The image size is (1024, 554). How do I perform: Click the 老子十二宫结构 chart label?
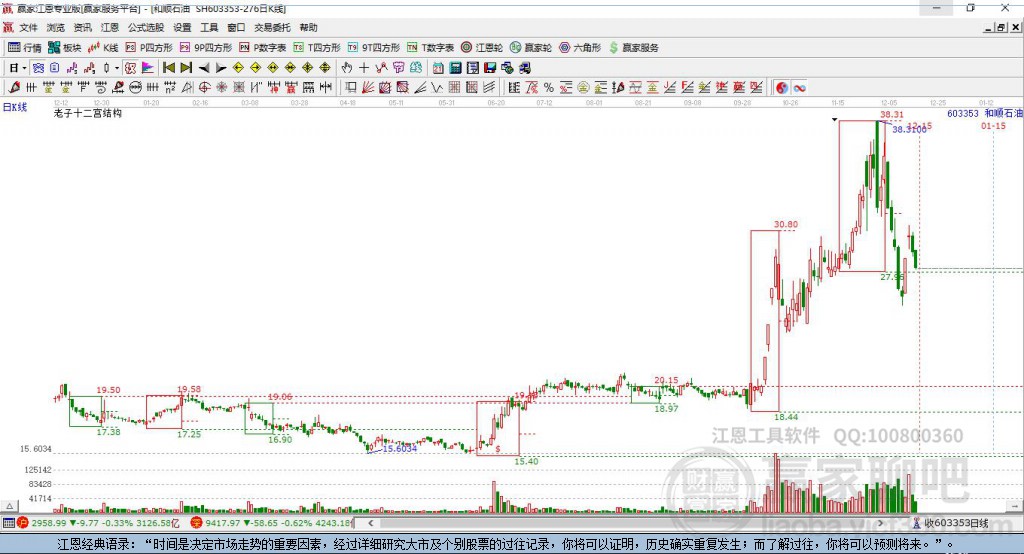coord(88,113)
